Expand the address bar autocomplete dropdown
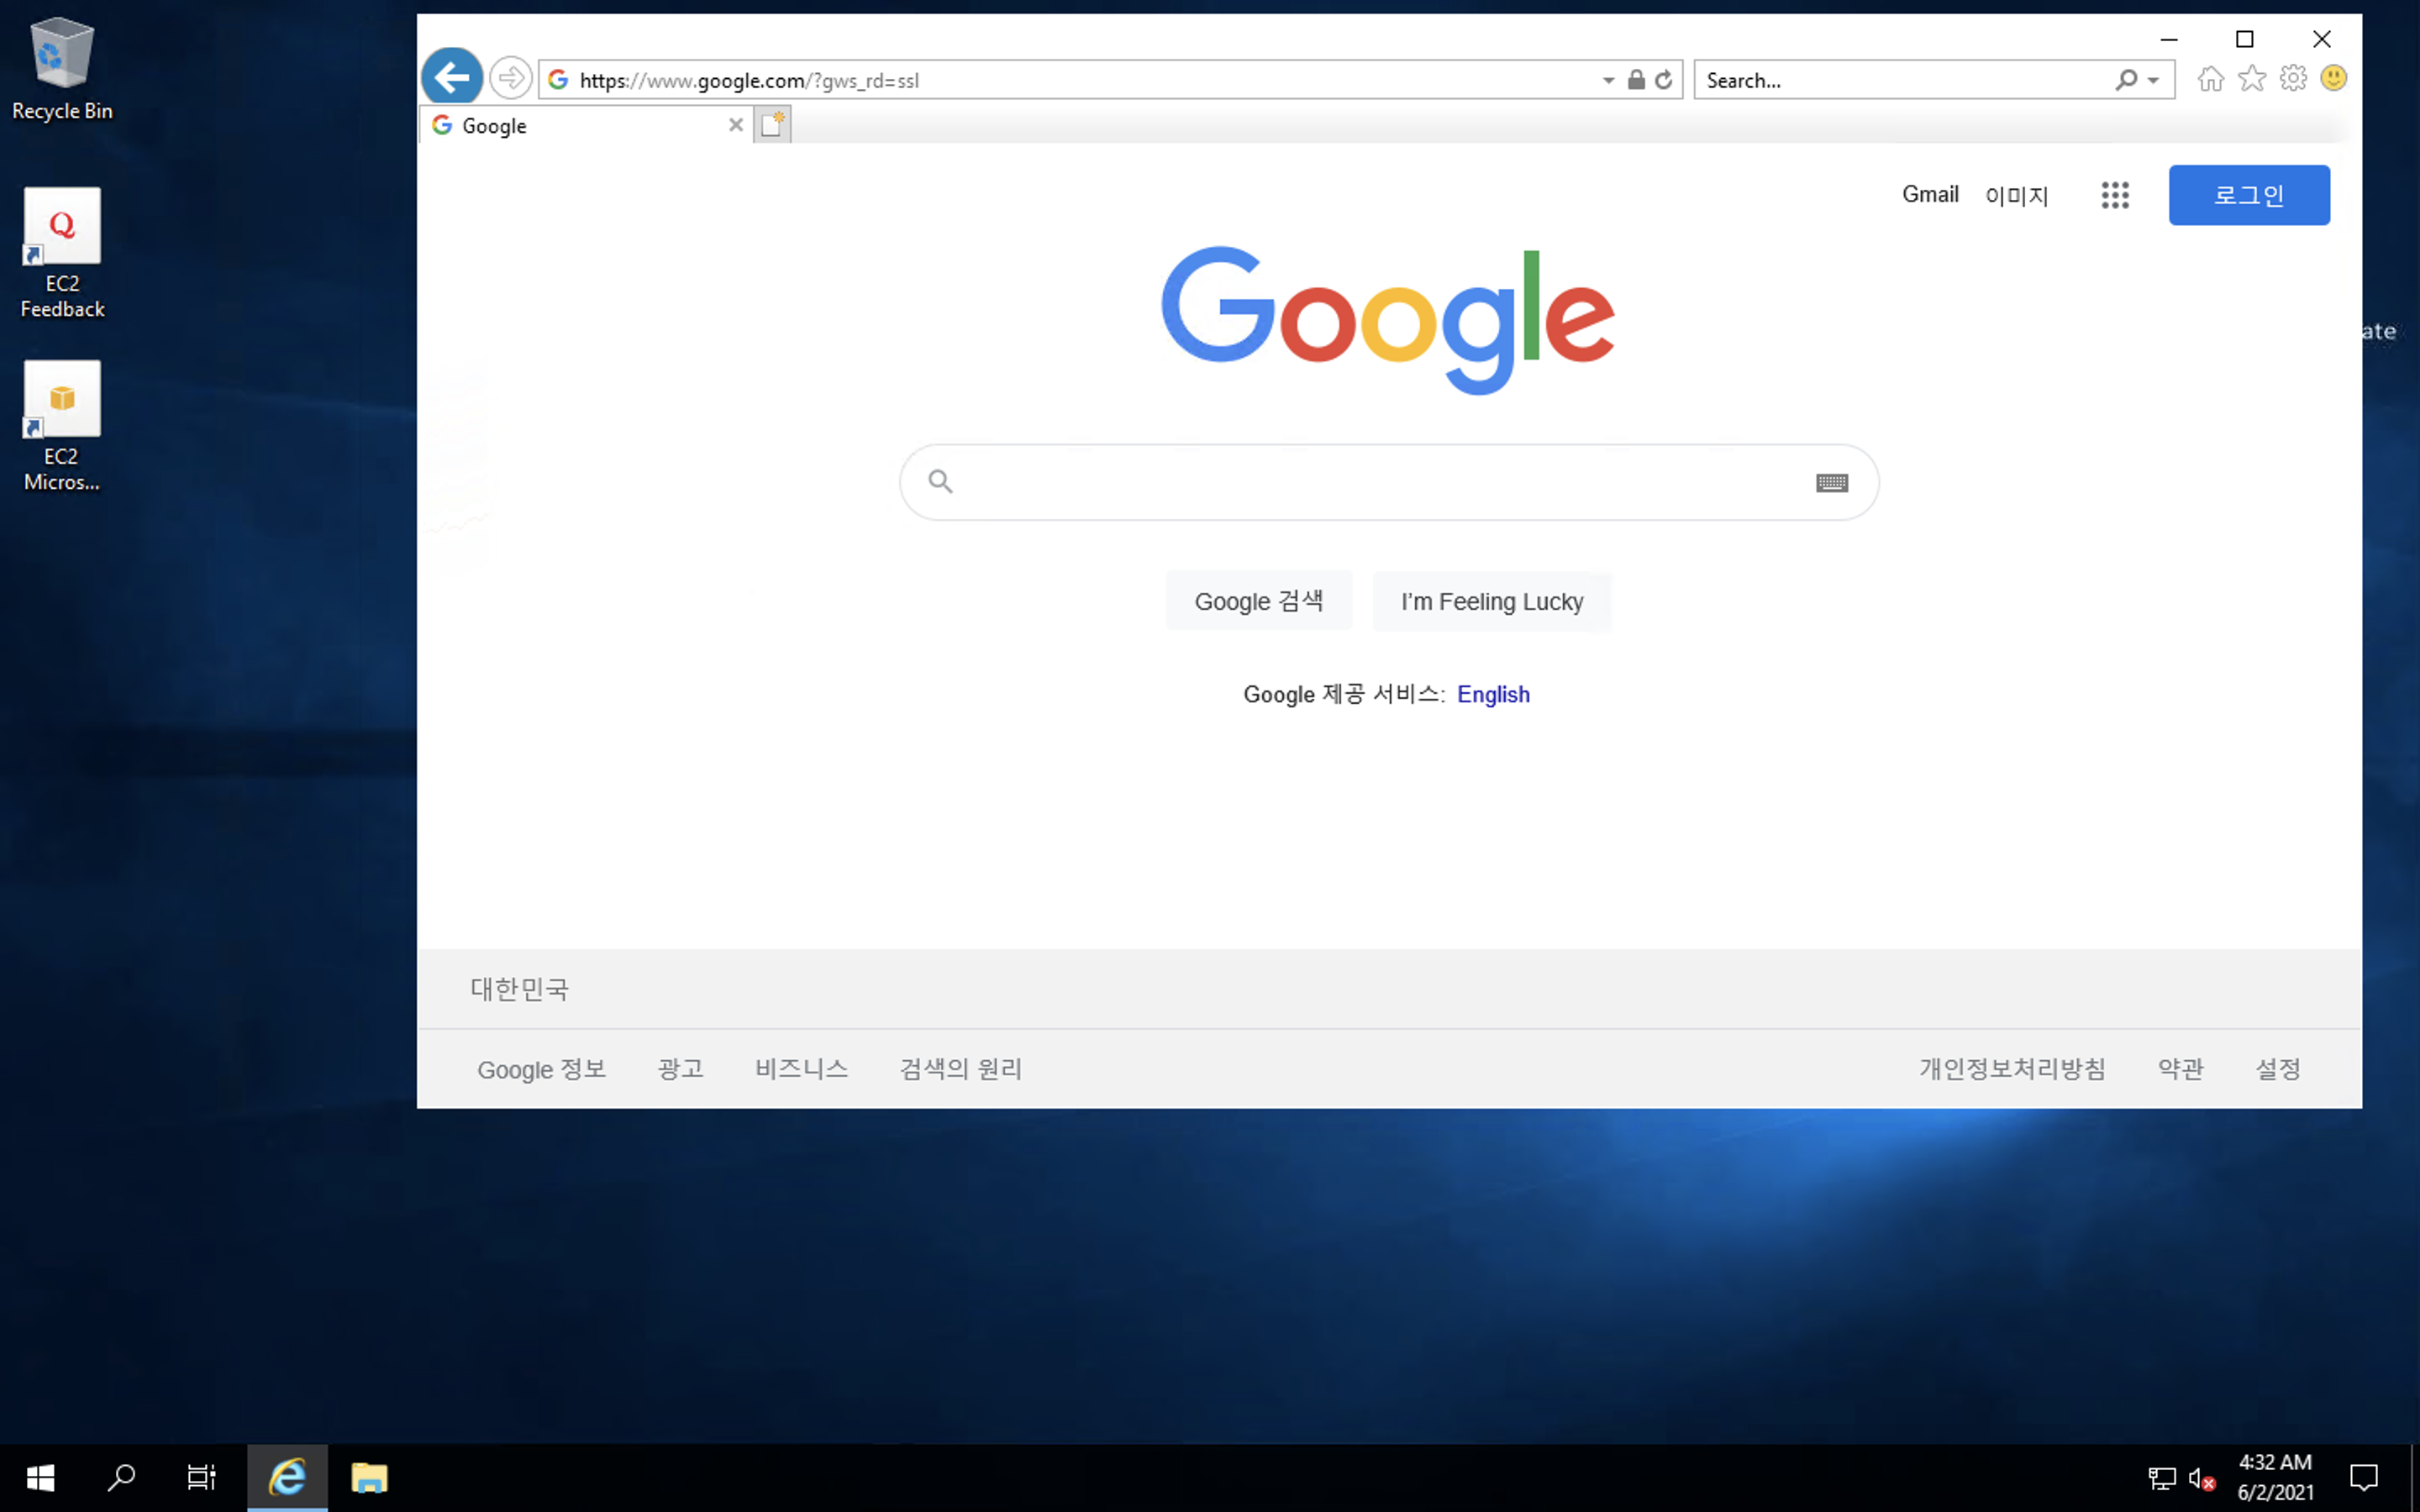 point(1608,80)
